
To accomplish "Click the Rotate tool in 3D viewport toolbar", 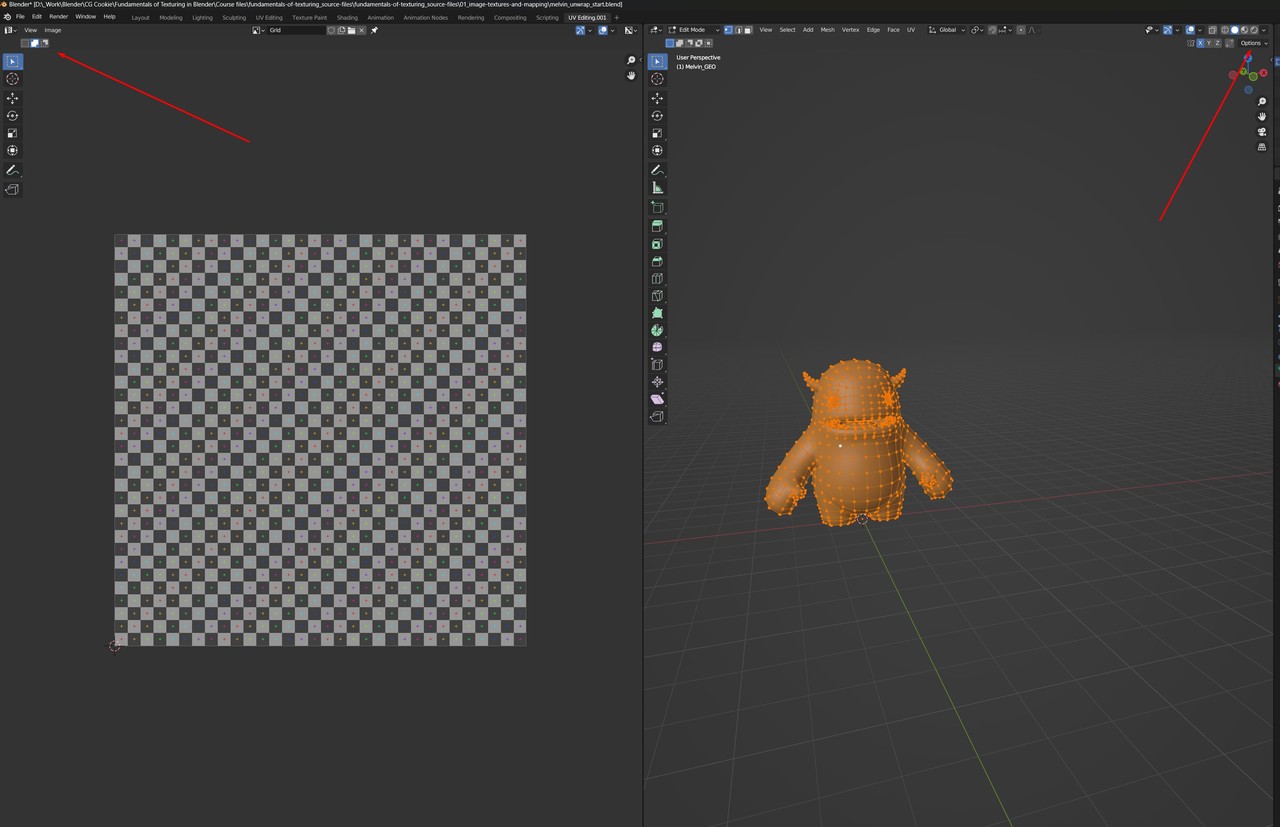I will click(x=657, y=116).
